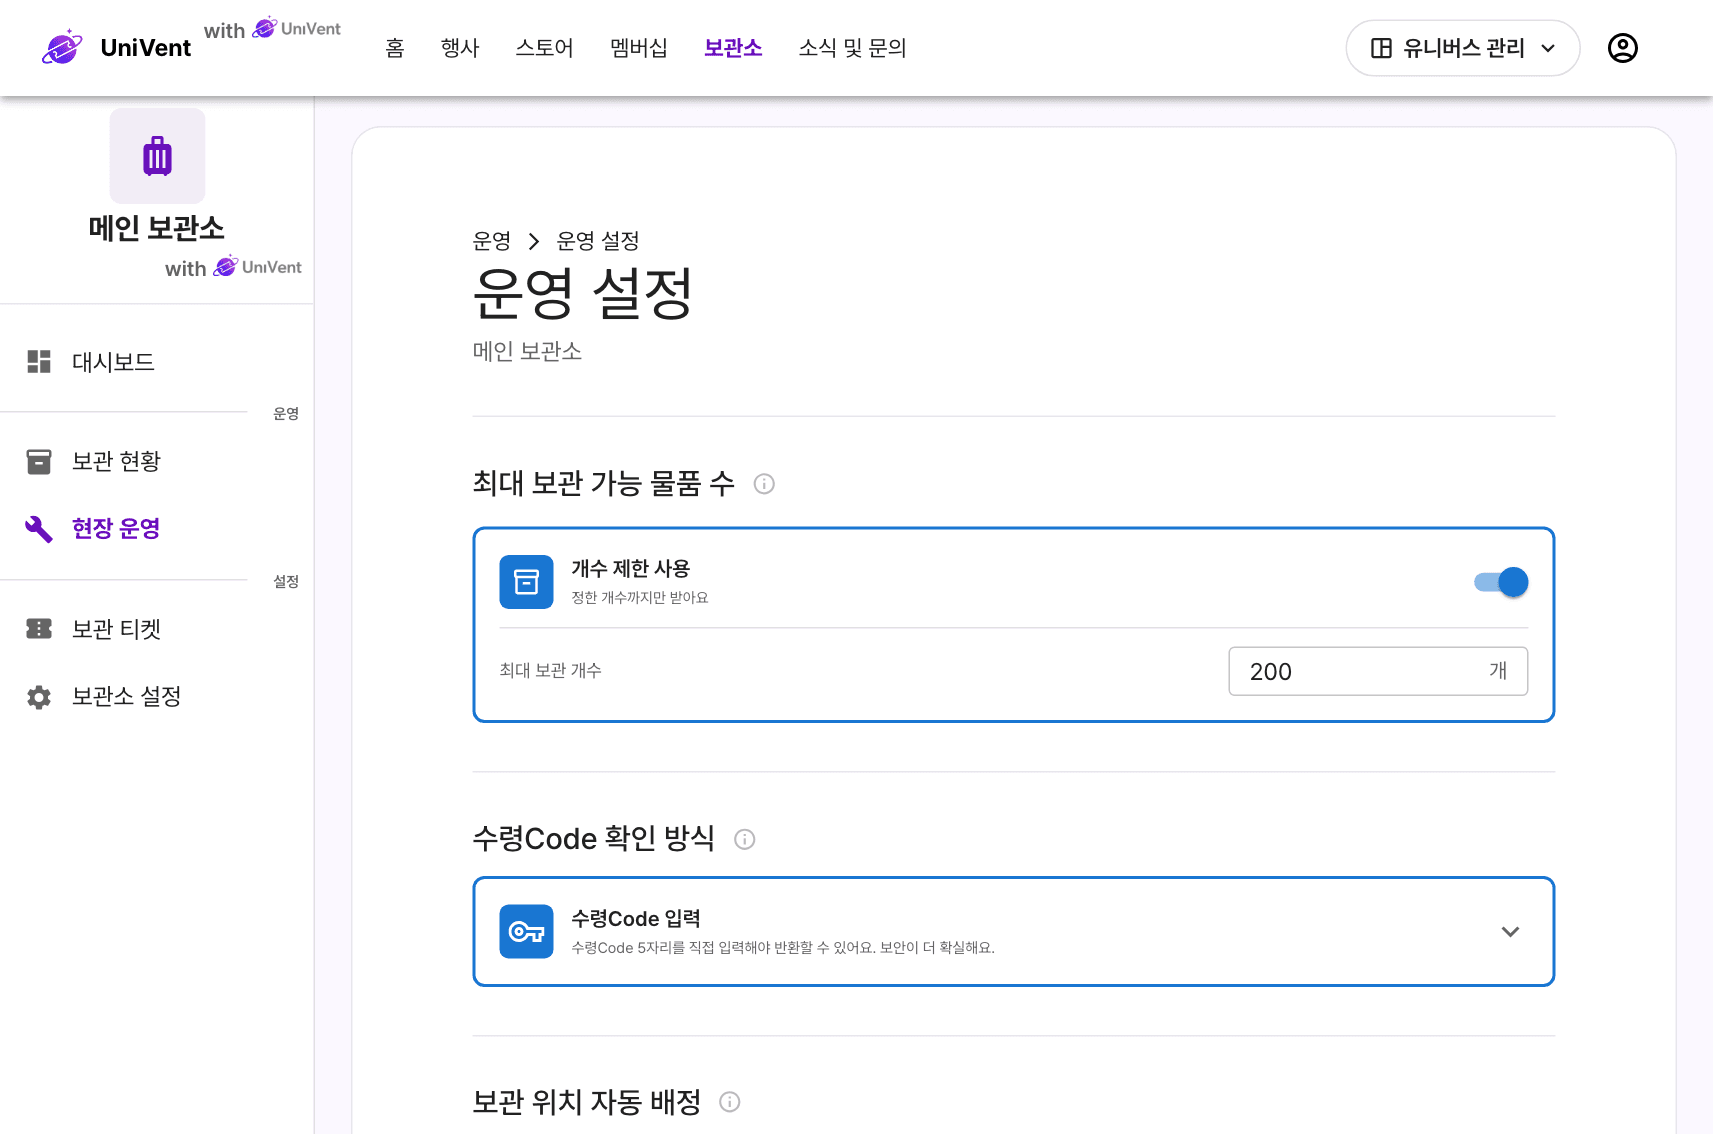Open the user account profile icon
The width and height of the screenshot is (1713, 1134).
point(1622,48)
